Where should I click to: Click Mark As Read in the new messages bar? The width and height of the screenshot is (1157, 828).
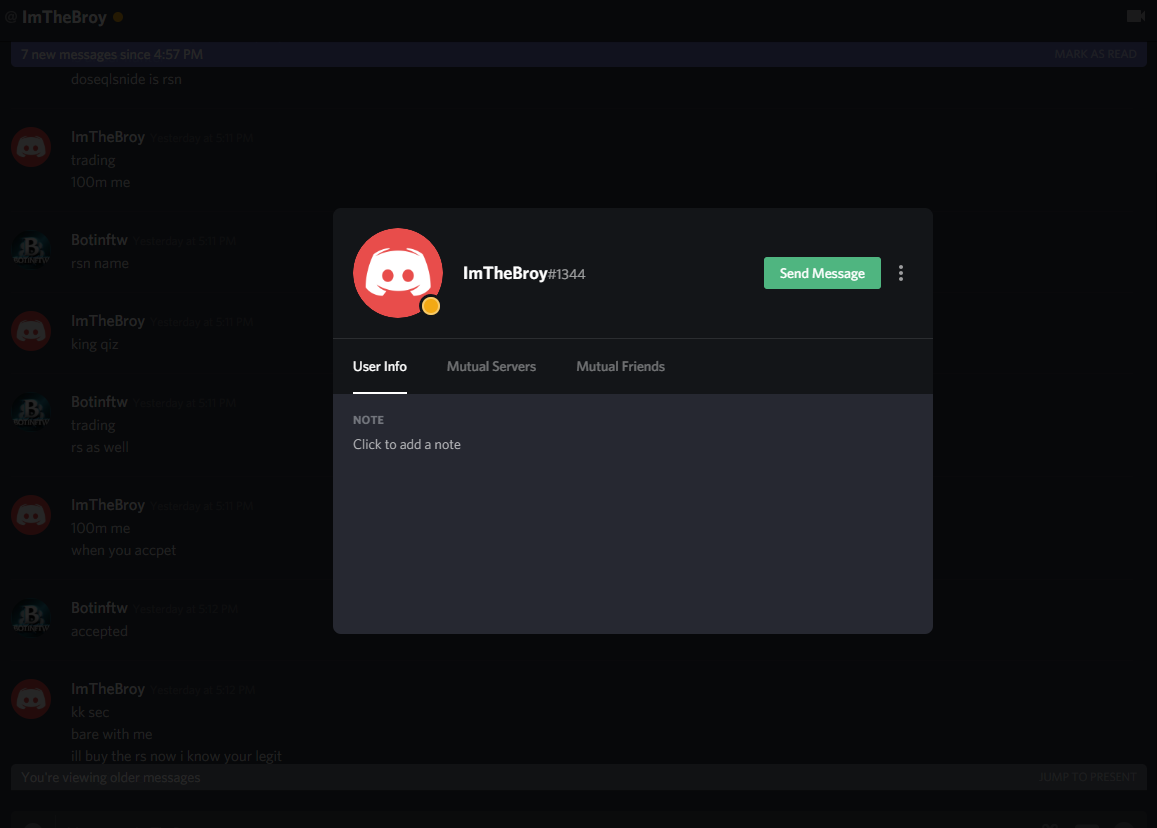[1095, 54]
